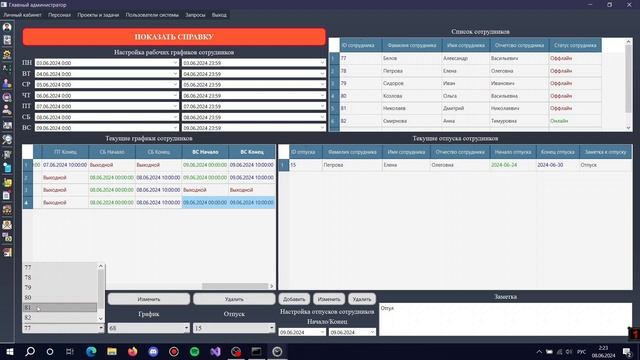Image resolution: width=640 pixels, height=360 pixels.
Task: Sort by the Статус сотрудника column header
Action: coord(575,45)
